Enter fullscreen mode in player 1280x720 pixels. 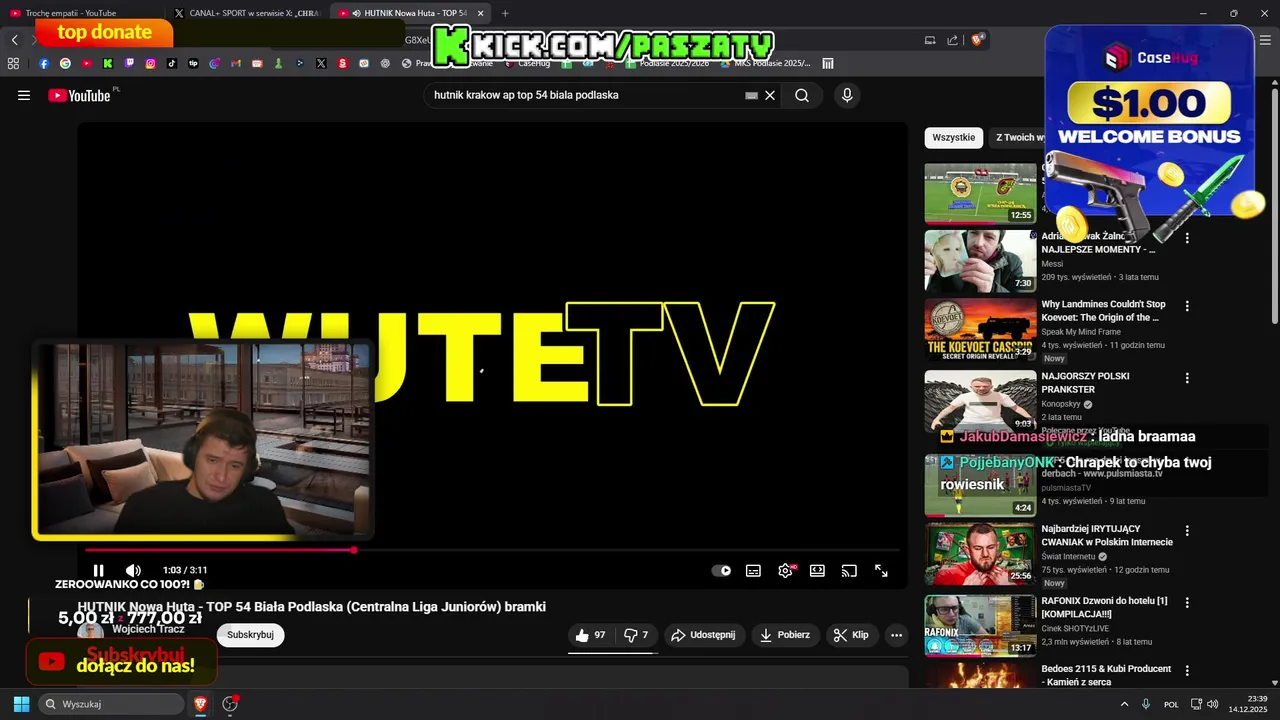pos(881,570)
